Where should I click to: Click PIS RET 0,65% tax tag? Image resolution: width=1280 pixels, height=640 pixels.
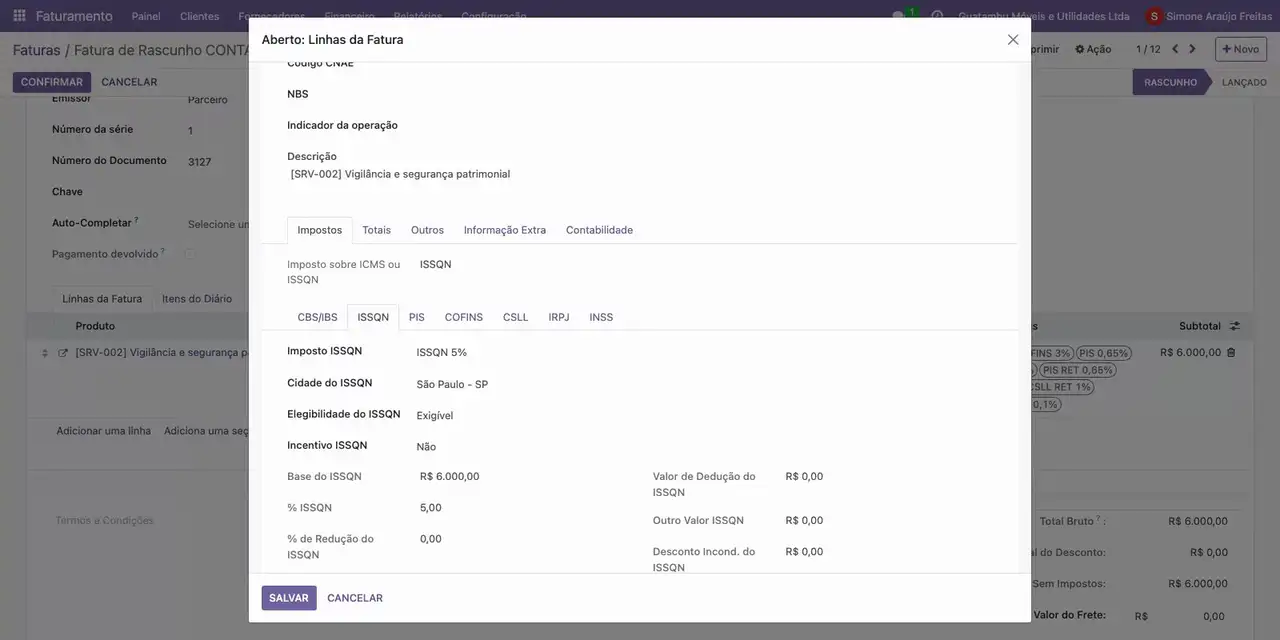[x=1078, y=370]
